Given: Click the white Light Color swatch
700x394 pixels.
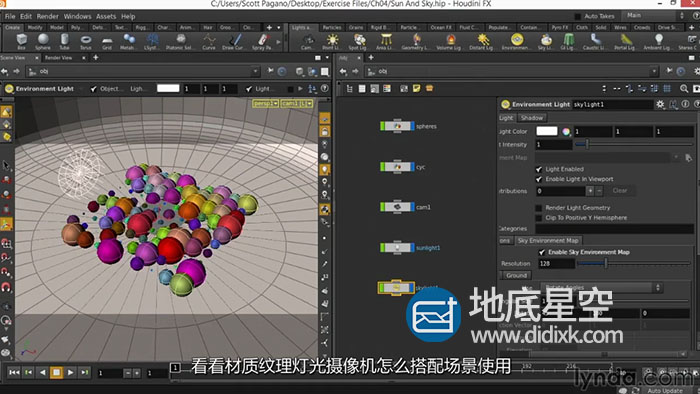Looking at the screenshot, I should point(546,131).
